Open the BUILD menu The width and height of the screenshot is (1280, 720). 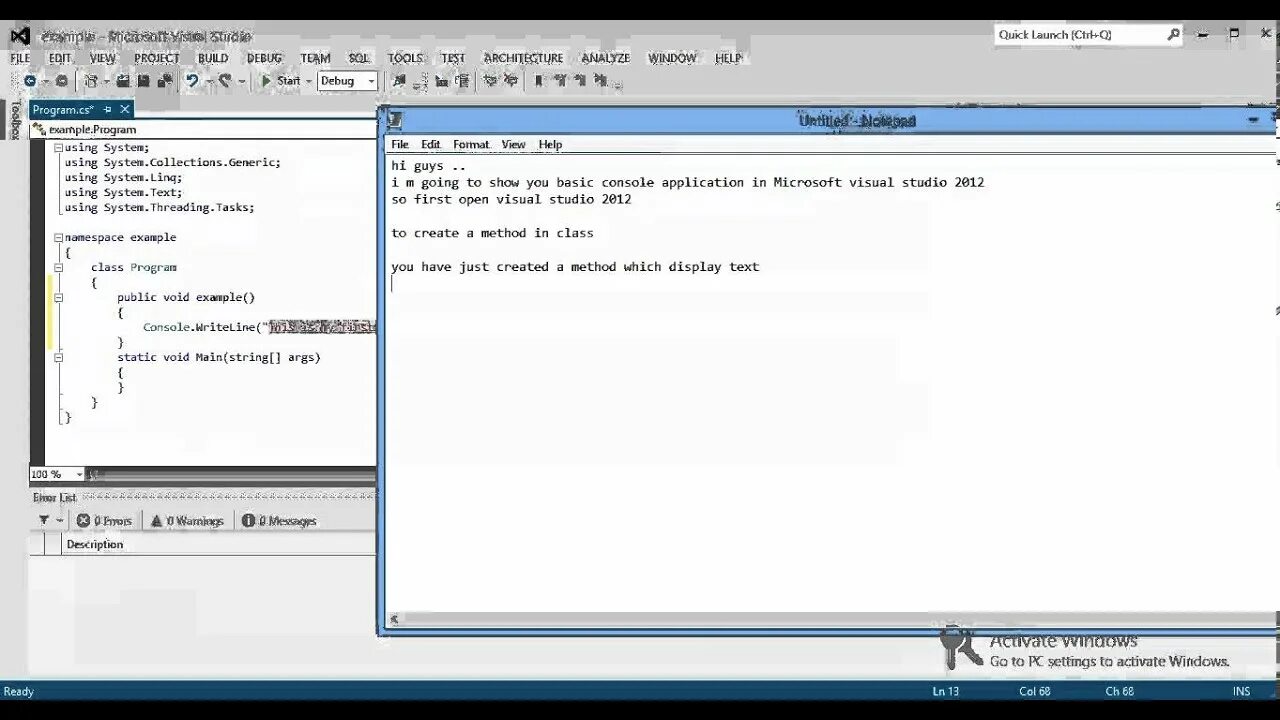pos(213,58)
